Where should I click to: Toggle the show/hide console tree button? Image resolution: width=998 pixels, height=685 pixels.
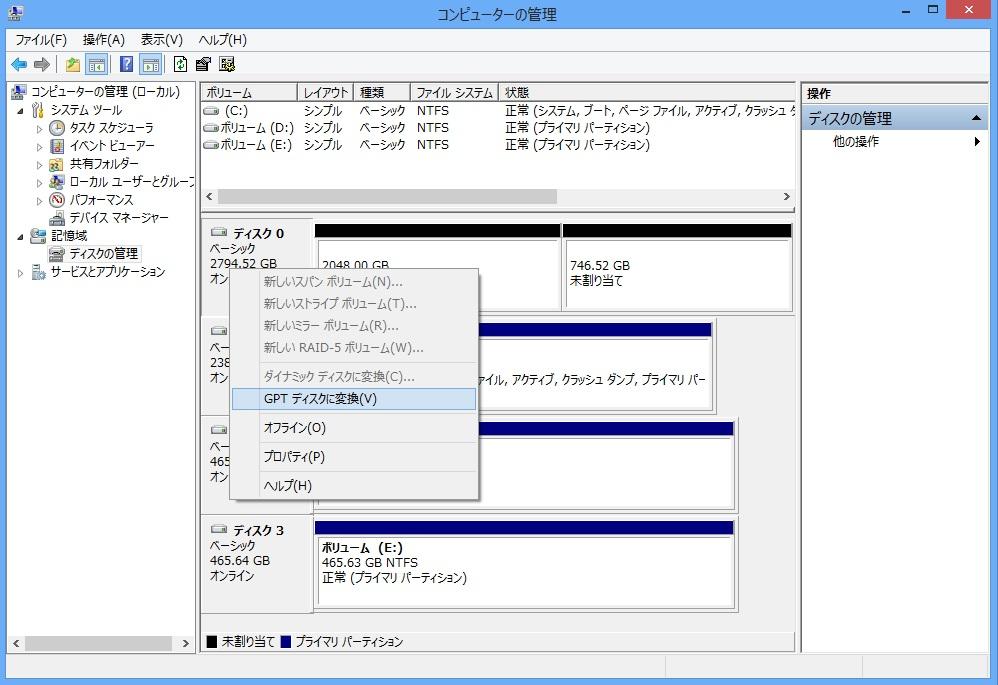point(97,65)
